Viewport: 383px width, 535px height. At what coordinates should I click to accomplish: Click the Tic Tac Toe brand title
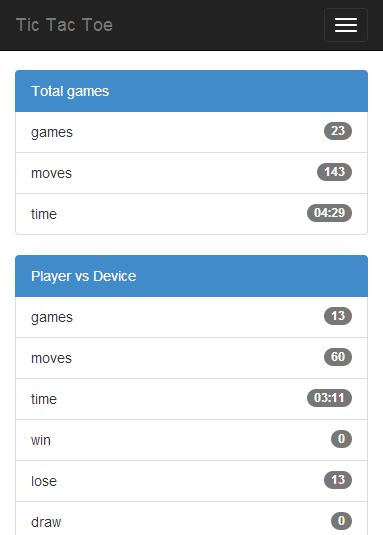(64, 25)
